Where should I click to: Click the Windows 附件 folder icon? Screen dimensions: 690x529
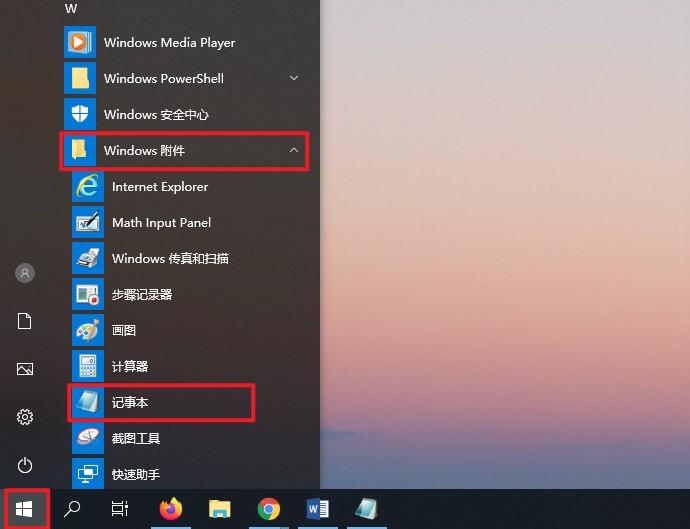click(80, 151)
